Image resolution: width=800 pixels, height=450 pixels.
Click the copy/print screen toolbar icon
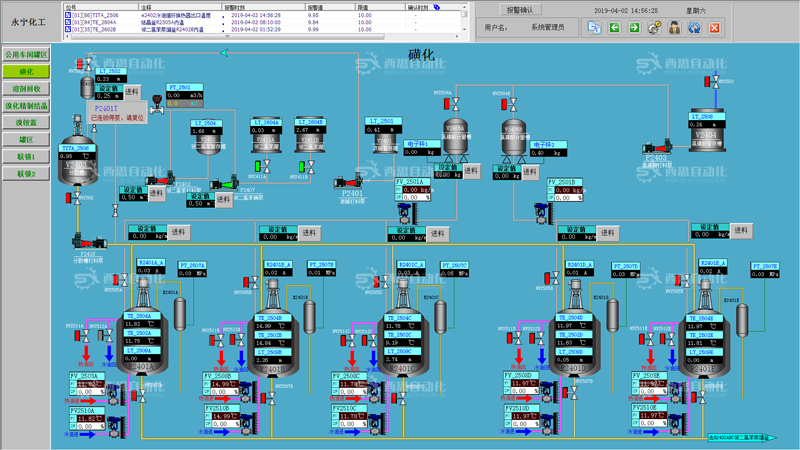(x=594, y=28)
